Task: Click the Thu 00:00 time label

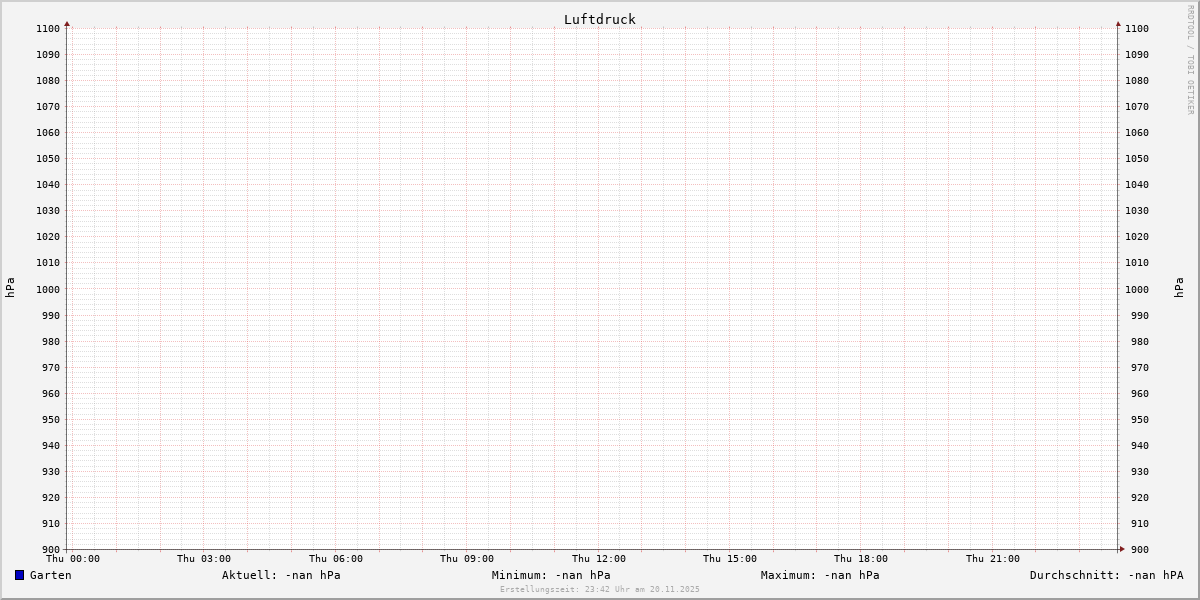Action: (73, 559)
